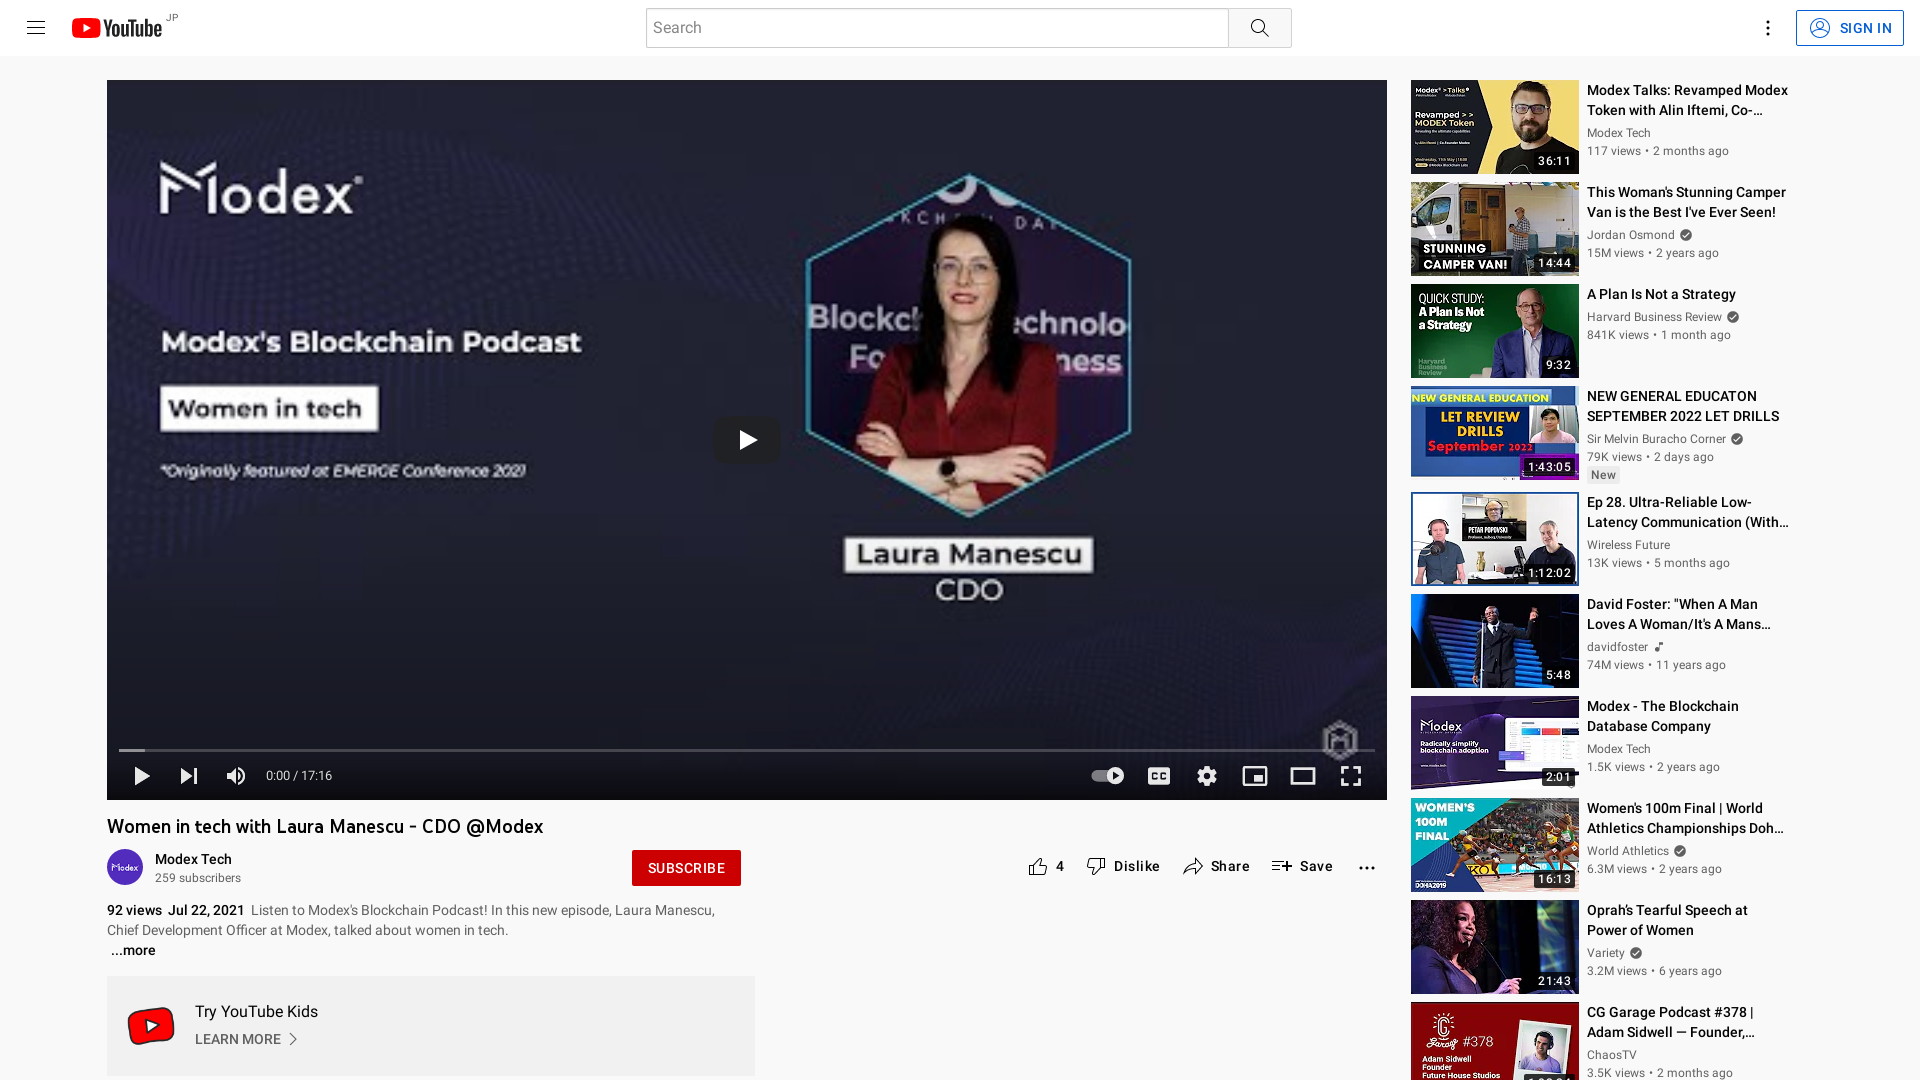The width and height of the screenshot is (1920, 1080).
Task: Open Stunning Camper Van video thumbnail
Action: (1494, 229)
